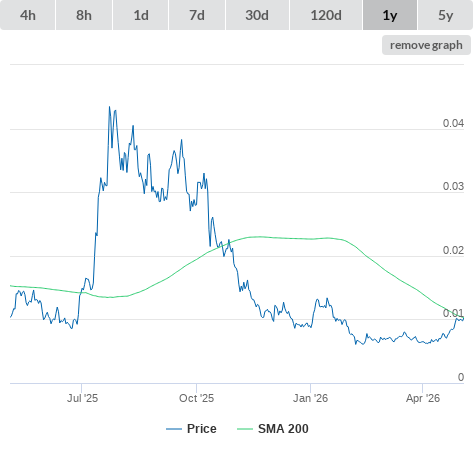
Task: Click the 0.04 y-axis label
Action: click(x=453, y=123)
